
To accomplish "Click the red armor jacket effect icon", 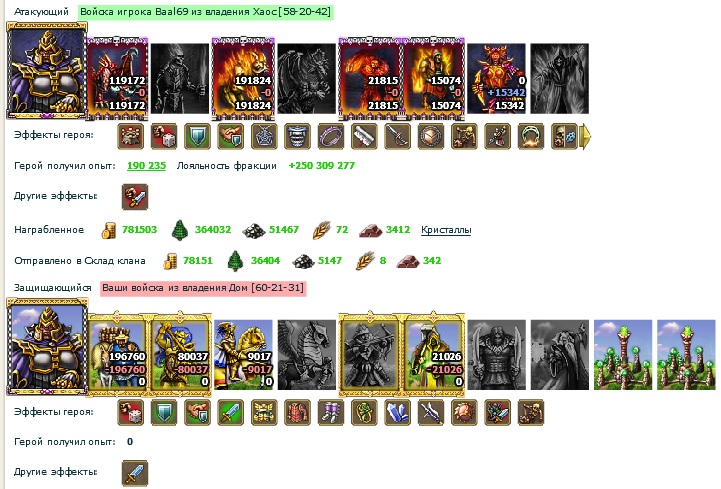I will tap(298, 412).
